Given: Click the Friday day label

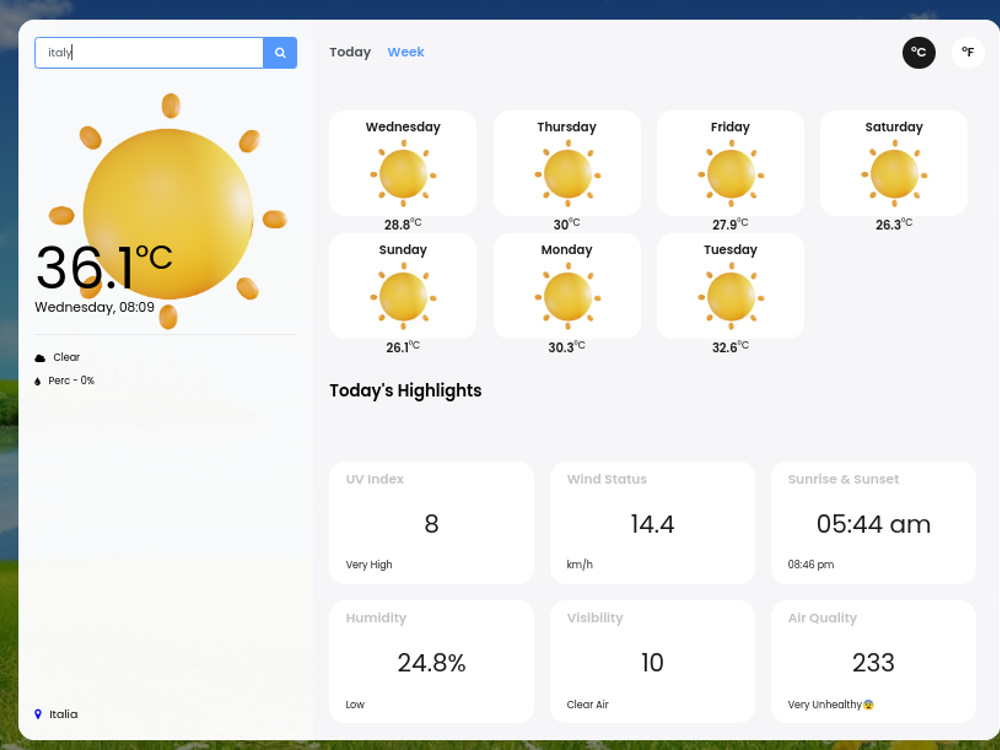Looking at the screenshot, I should point(730,127).
